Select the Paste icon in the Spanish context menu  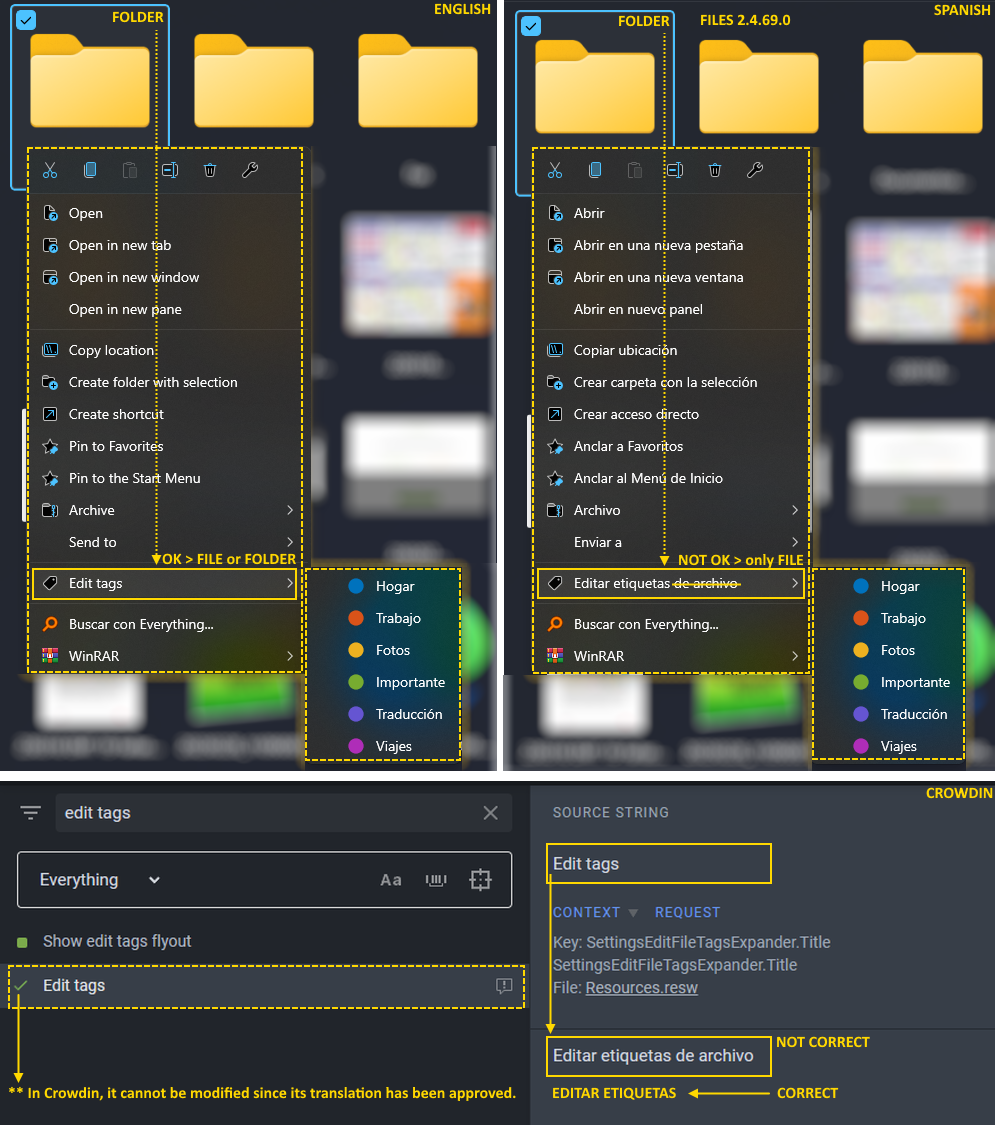(634, 169)
